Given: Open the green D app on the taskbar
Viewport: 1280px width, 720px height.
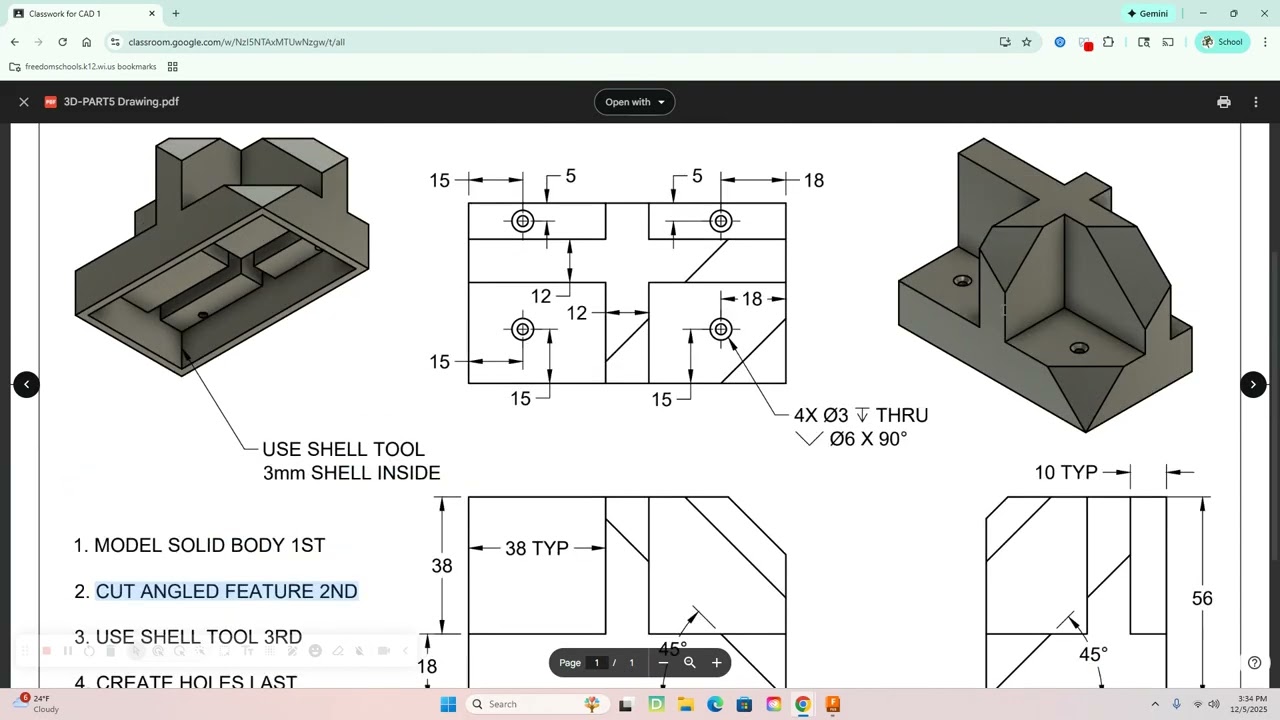Looking at the screenshot, I should (656, 704).
